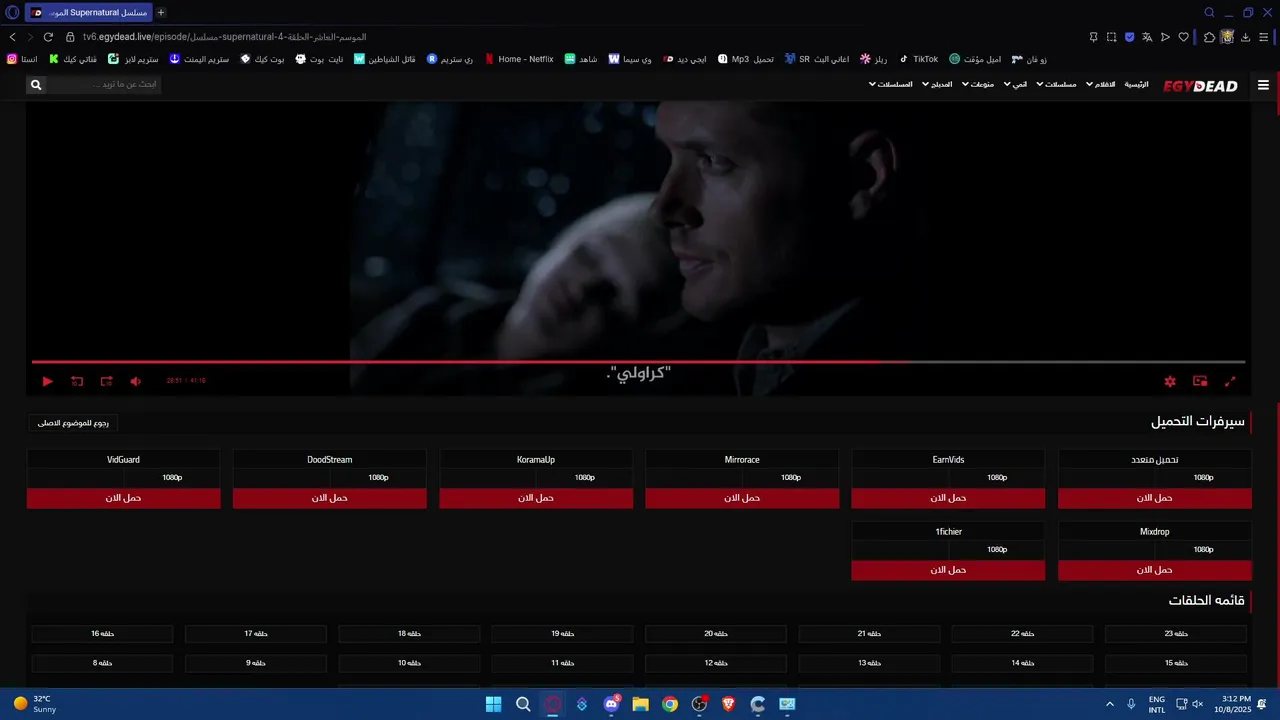Focus the site search input field
The width and height of the screenshot is (1280, 720).
point(103,85)
